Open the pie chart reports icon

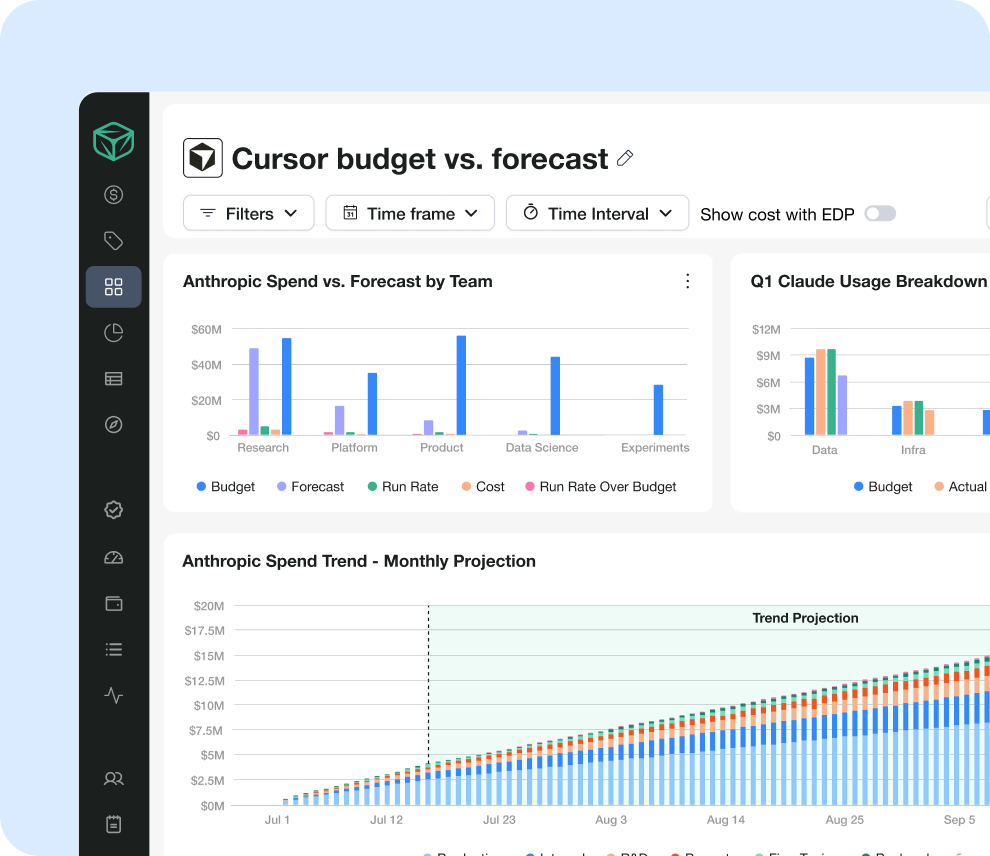click(114, 333)
